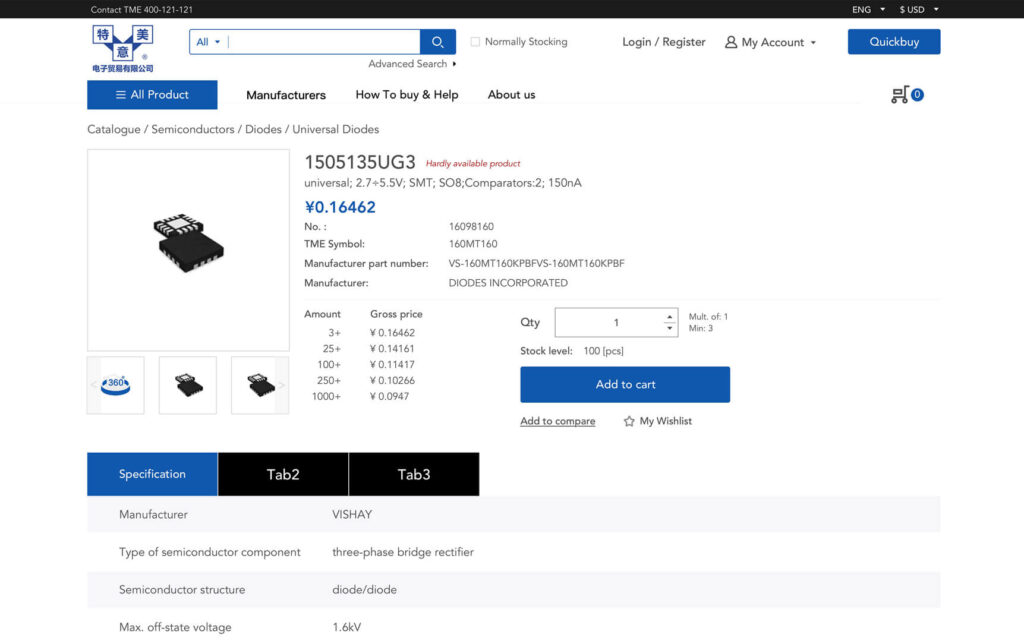Click into the search input field

click(x=323, y=42)
